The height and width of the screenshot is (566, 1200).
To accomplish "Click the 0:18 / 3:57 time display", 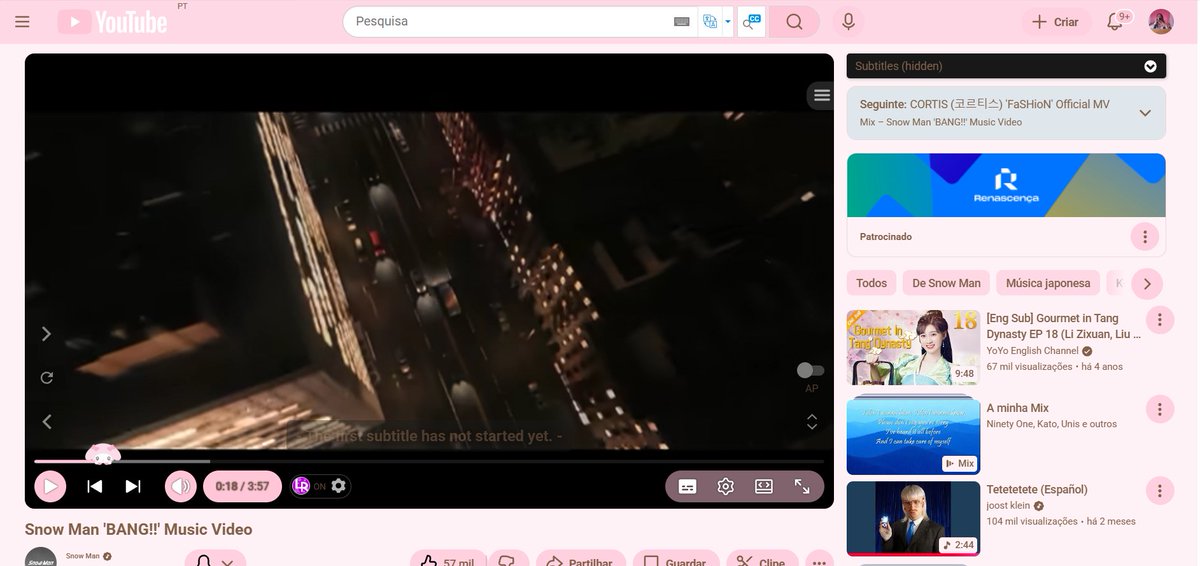I will (242, 487).
